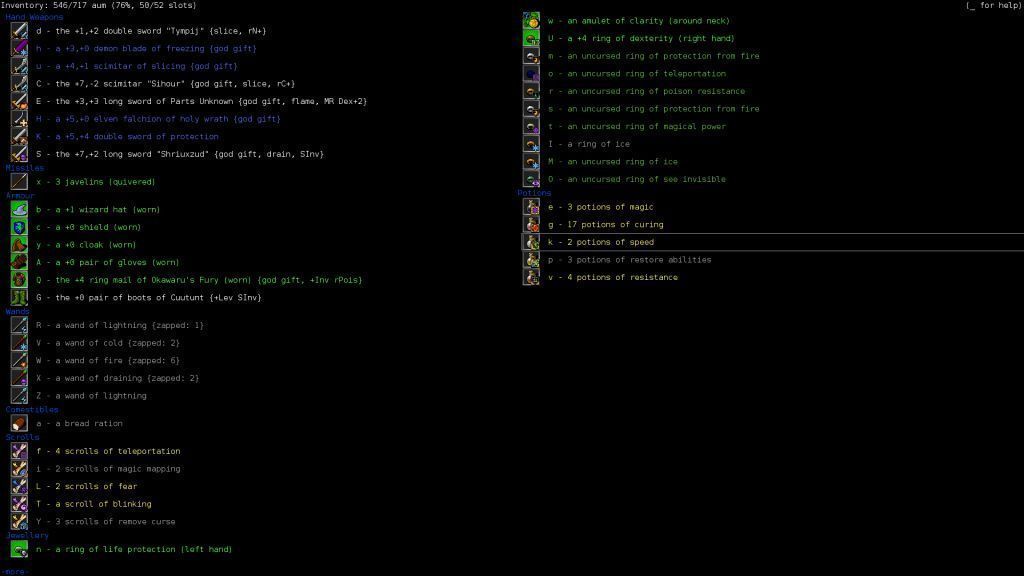
Task: Click the ring of poison resistance icon
Action: 531,91
